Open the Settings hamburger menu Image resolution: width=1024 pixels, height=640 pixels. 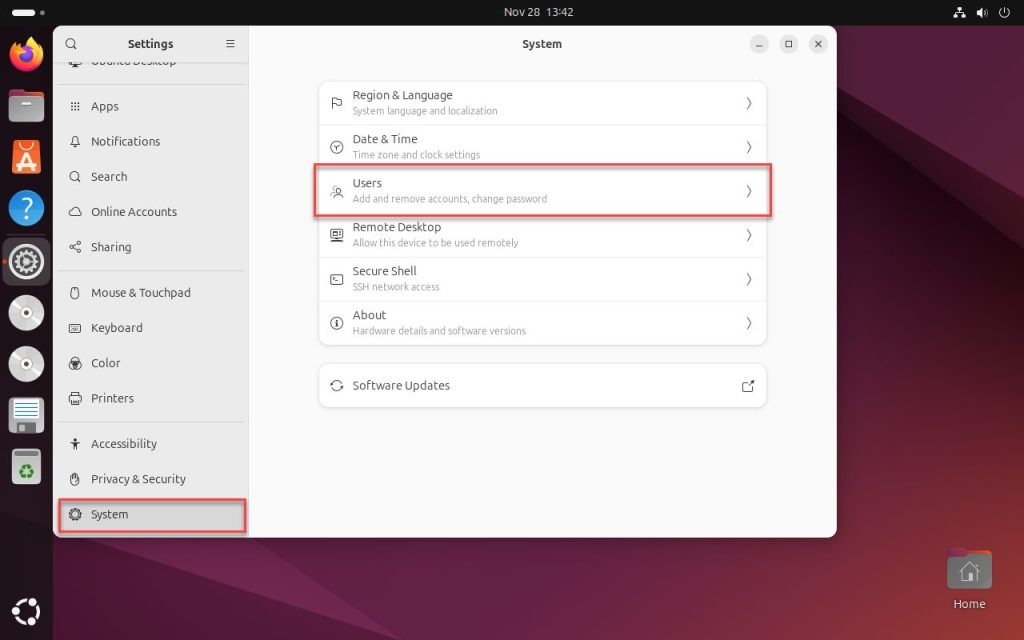pyautogui.click(x=230, y=44)
